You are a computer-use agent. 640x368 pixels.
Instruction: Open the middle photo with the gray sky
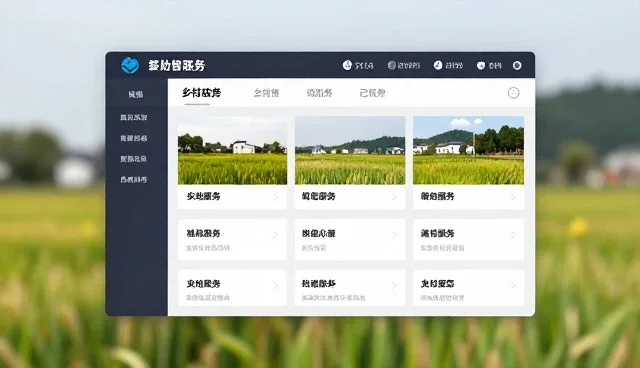[x=350, y=151]
